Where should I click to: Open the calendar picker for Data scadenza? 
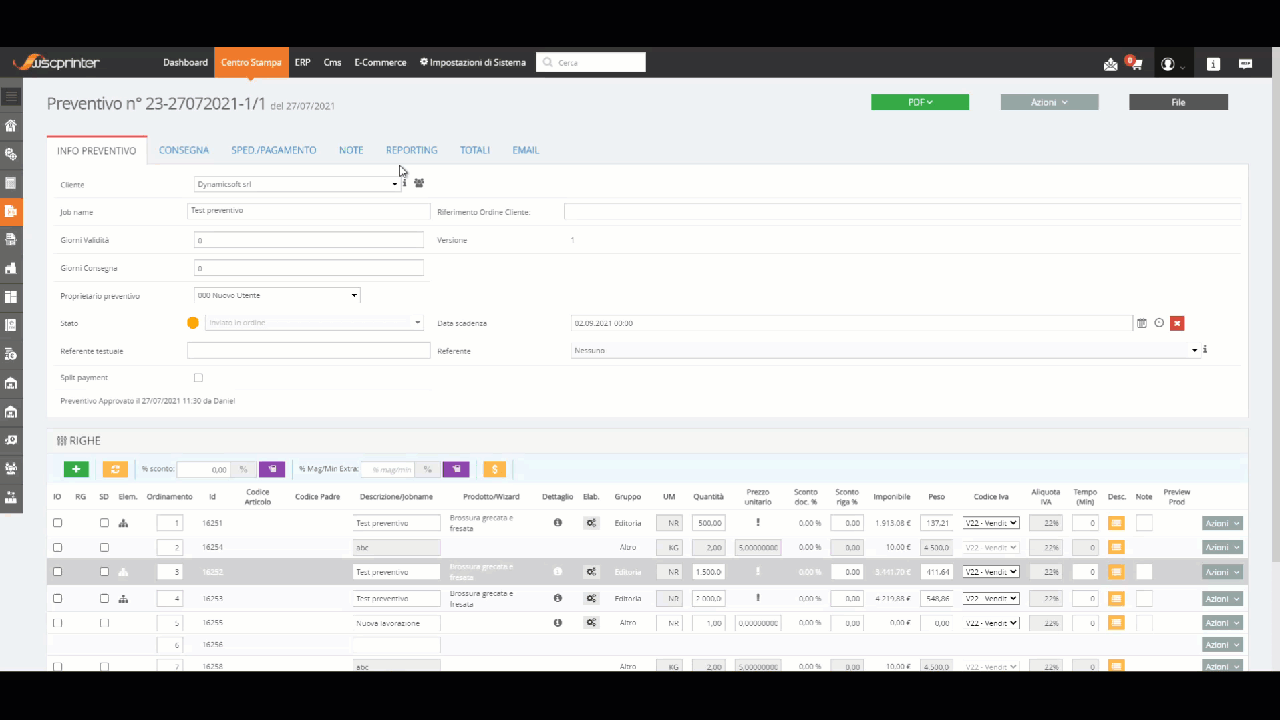(x=1142, y=323)
